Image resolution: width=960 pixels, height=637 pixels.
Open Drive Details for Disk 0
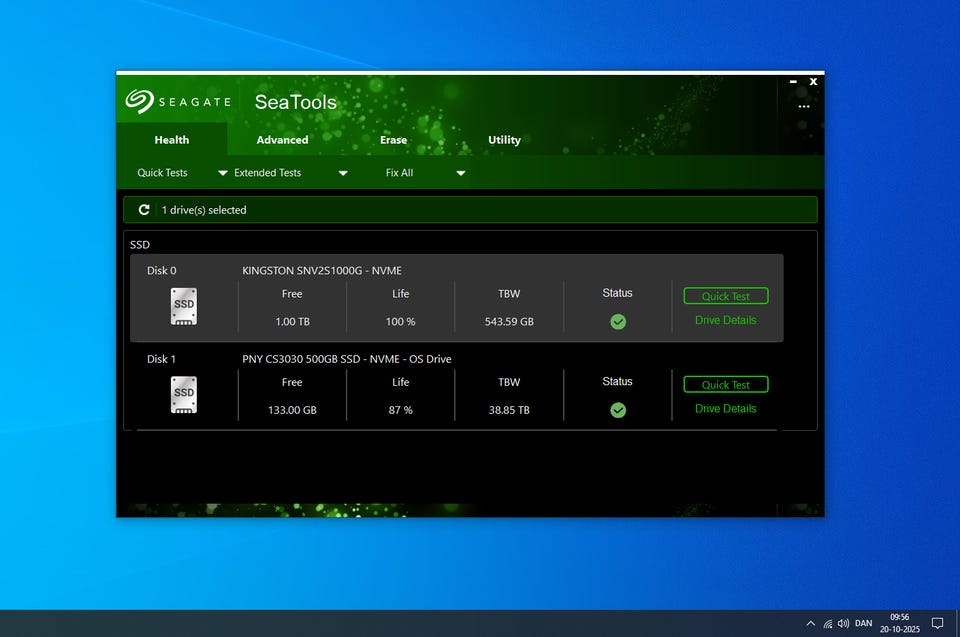pyautogui.click(x=726, y=320)
